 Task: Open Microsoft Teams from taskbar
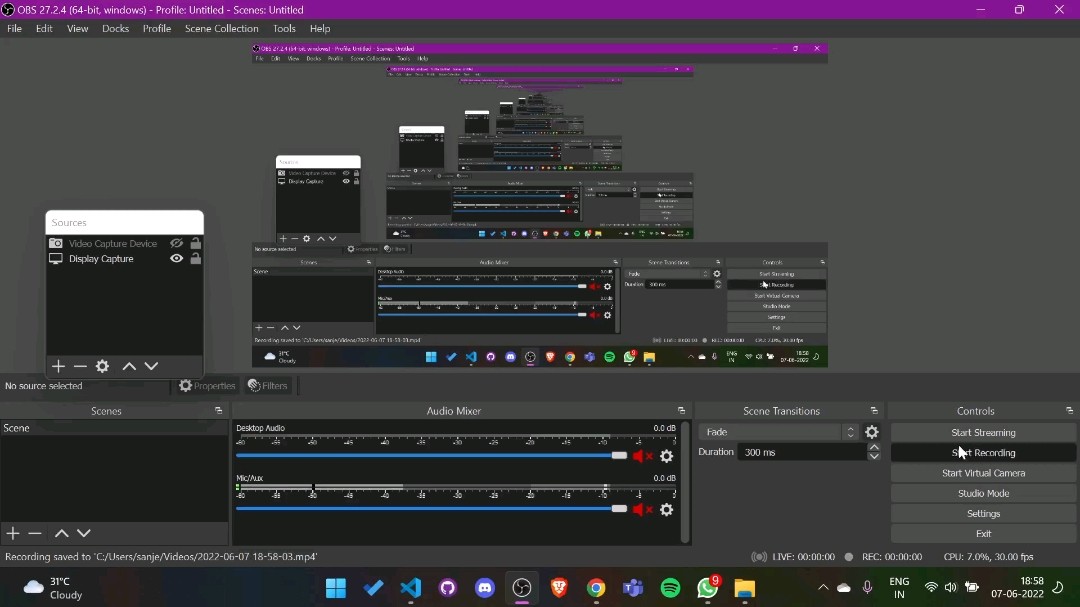[x=633, y=588]
